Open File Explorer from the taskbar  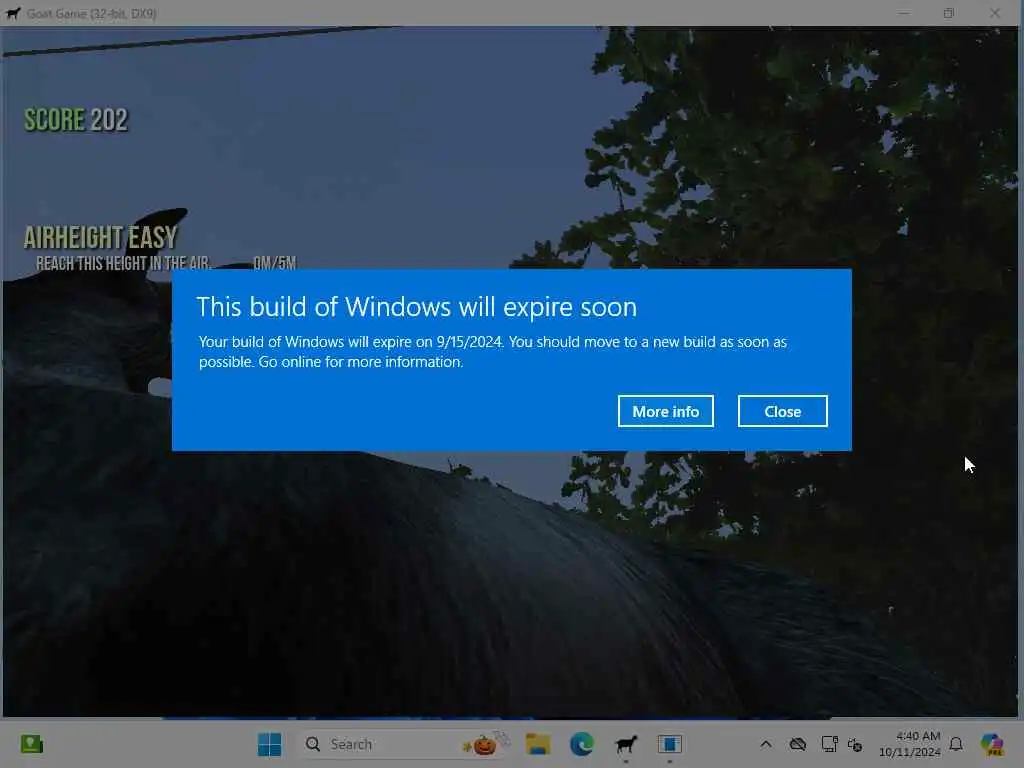coord(538,744)
